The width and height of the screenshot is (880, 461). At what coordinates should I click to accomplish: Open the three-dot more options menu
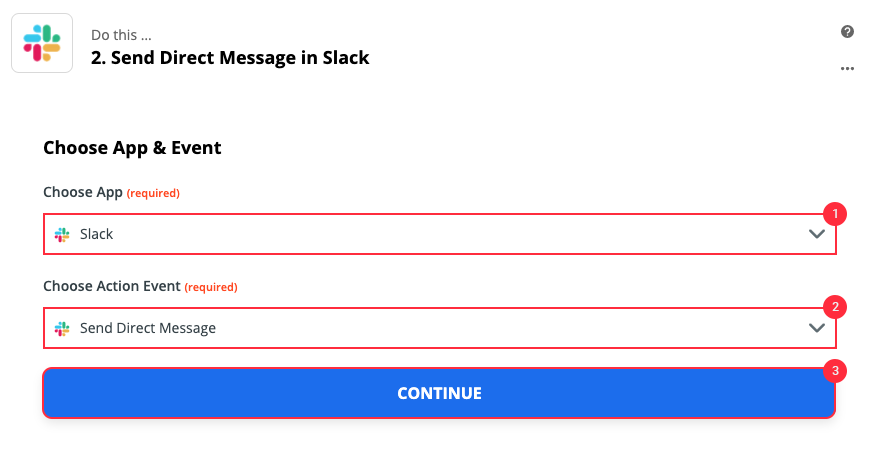pos(847,69)
